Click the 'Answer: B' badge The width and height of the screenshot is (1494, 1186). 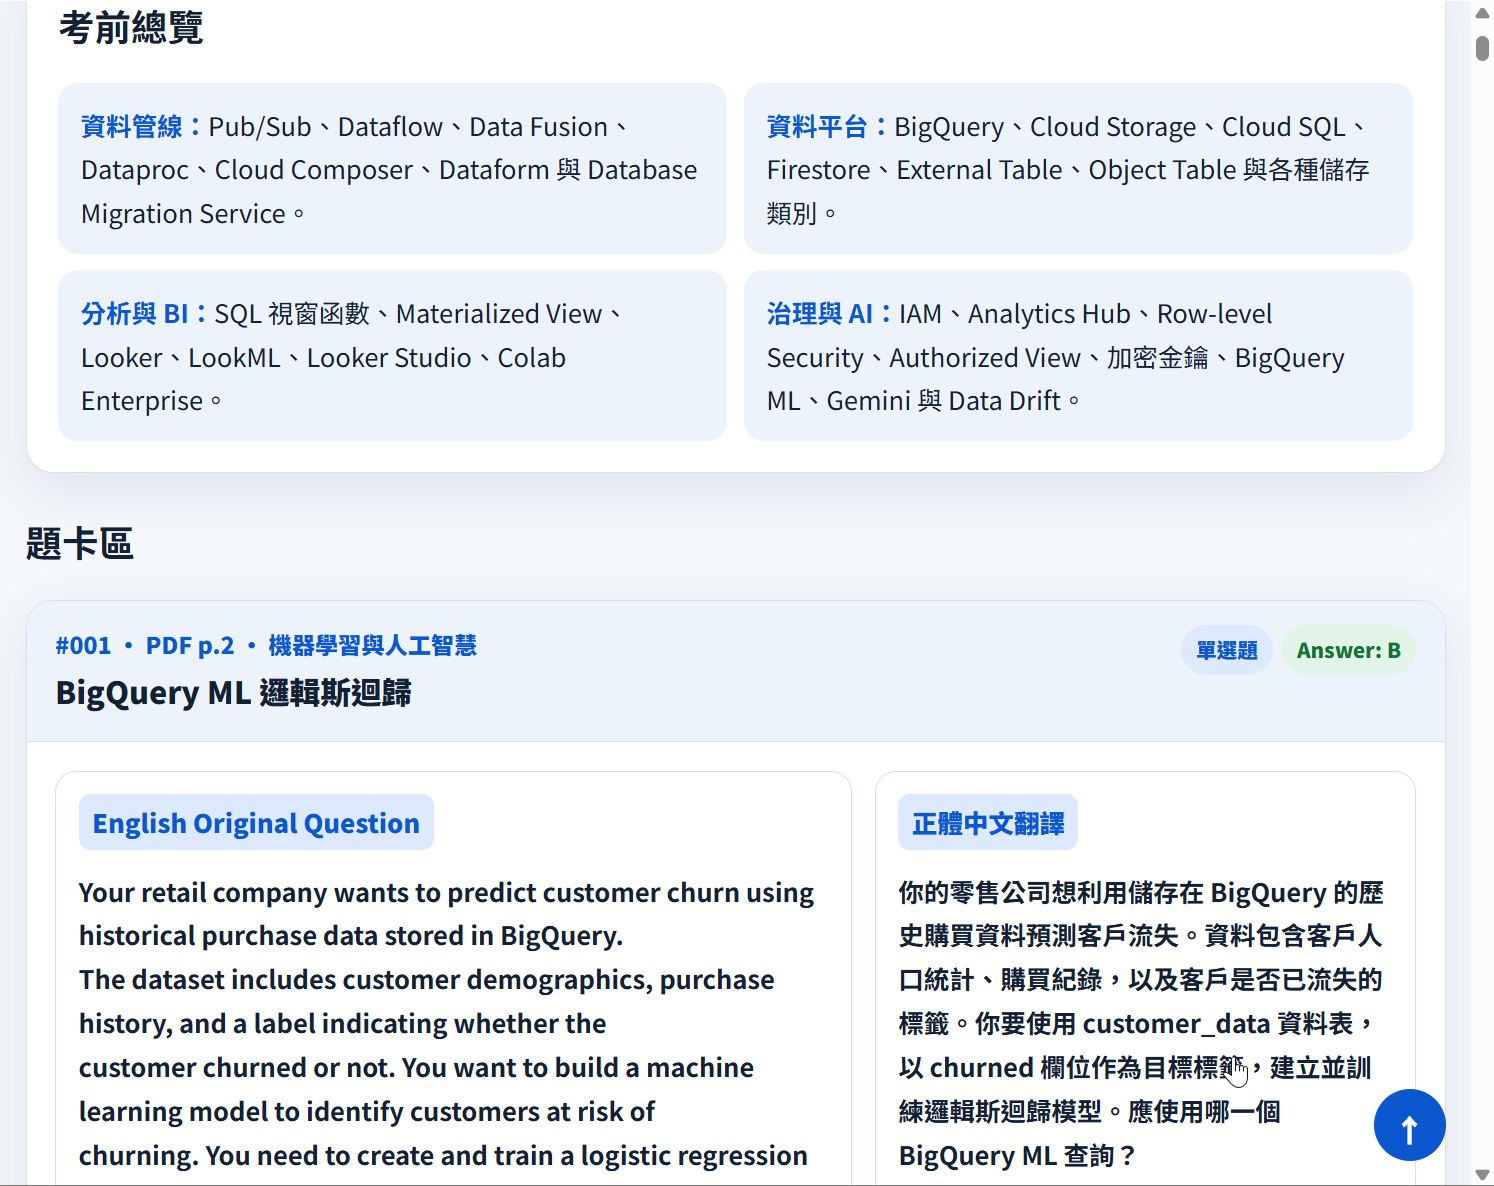(x=1348, y=650)
